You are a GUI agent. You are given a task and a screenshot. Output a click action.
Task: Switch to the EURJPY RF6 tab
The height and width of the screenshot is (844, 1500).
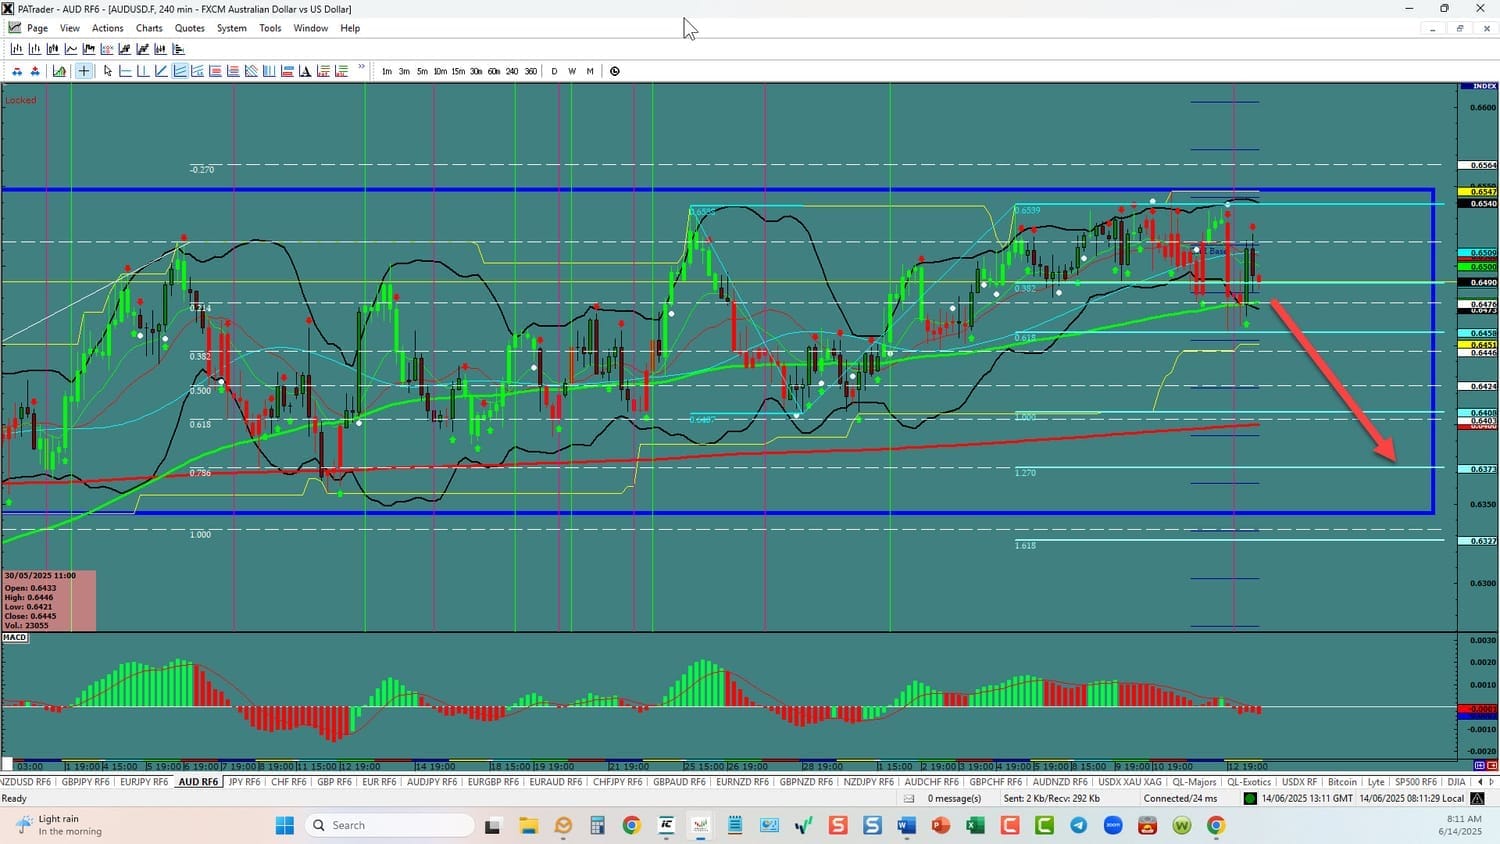(144, 782)
